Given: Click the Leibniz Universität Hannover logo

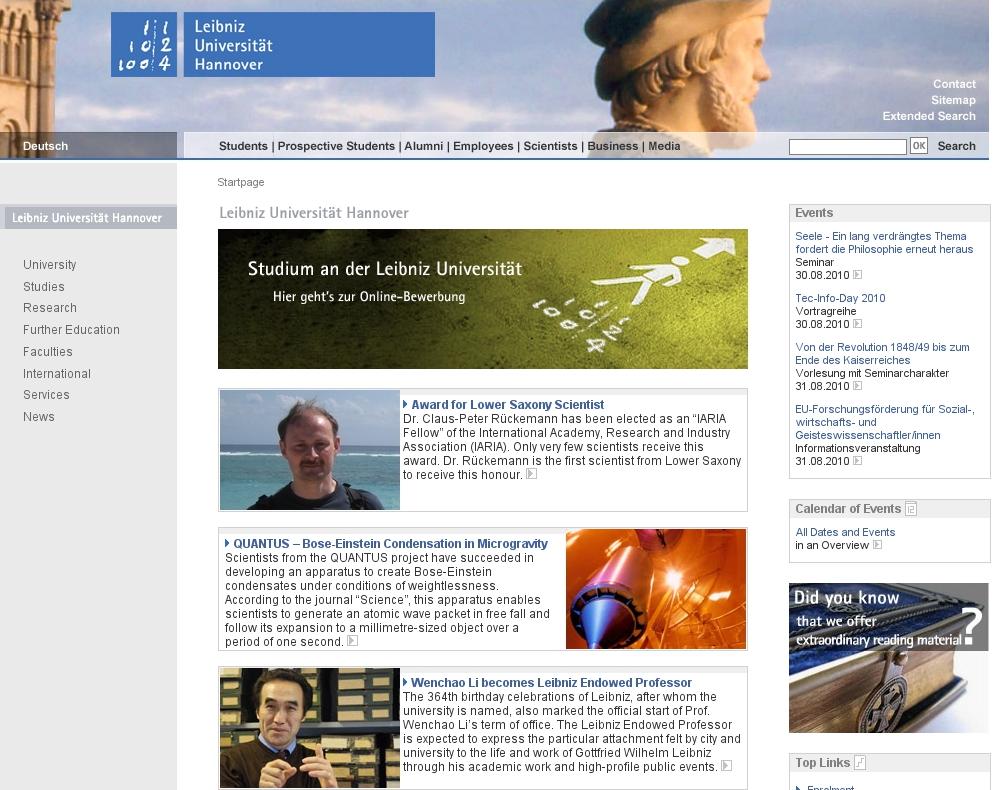Looking at the screenshot, I should click(273, 45).
